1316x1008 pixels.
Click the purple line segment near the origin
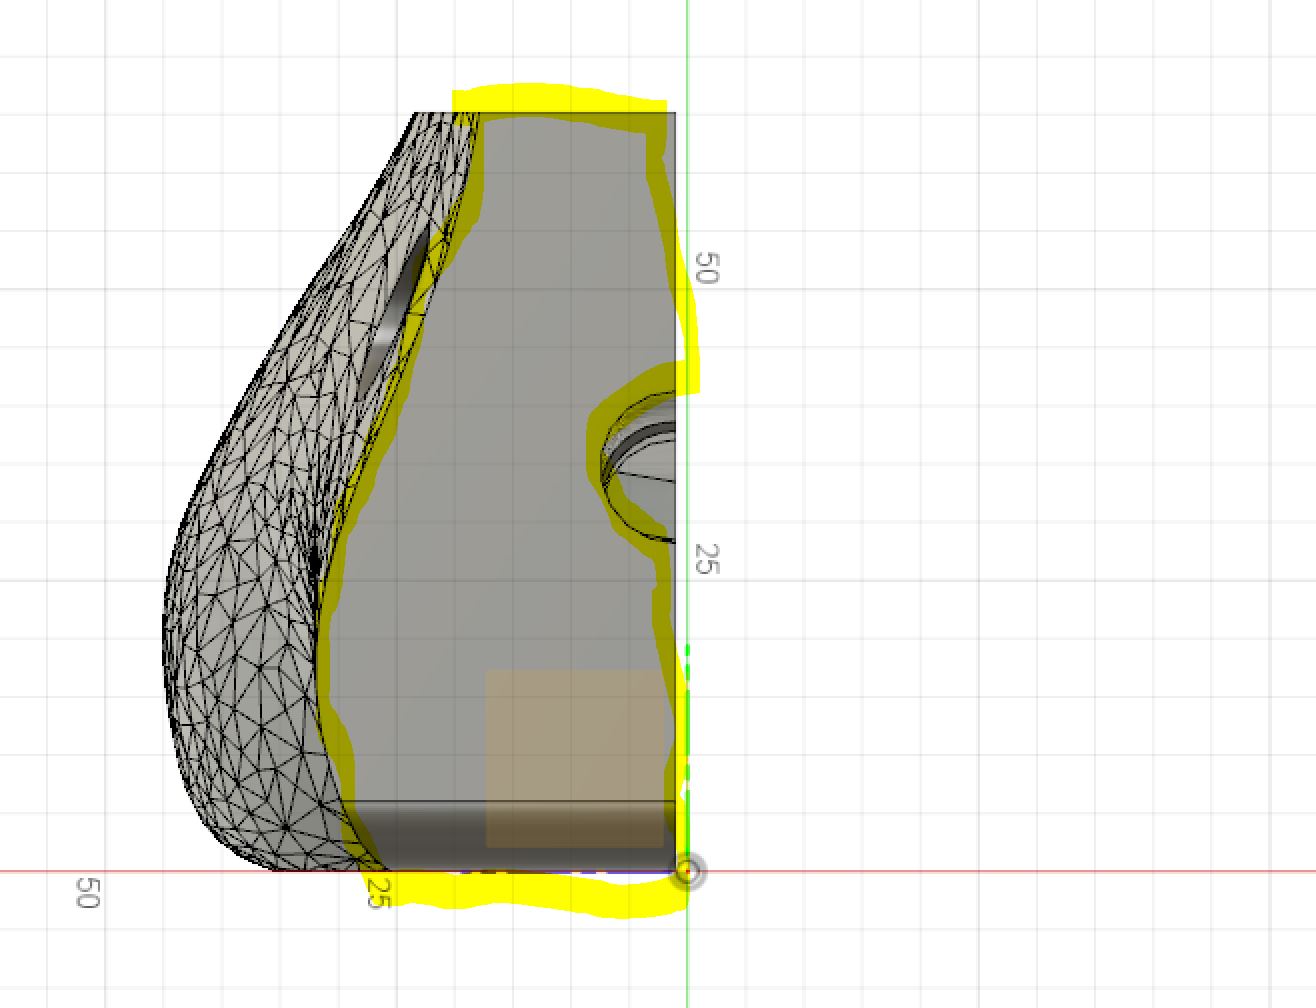(600, 871)
